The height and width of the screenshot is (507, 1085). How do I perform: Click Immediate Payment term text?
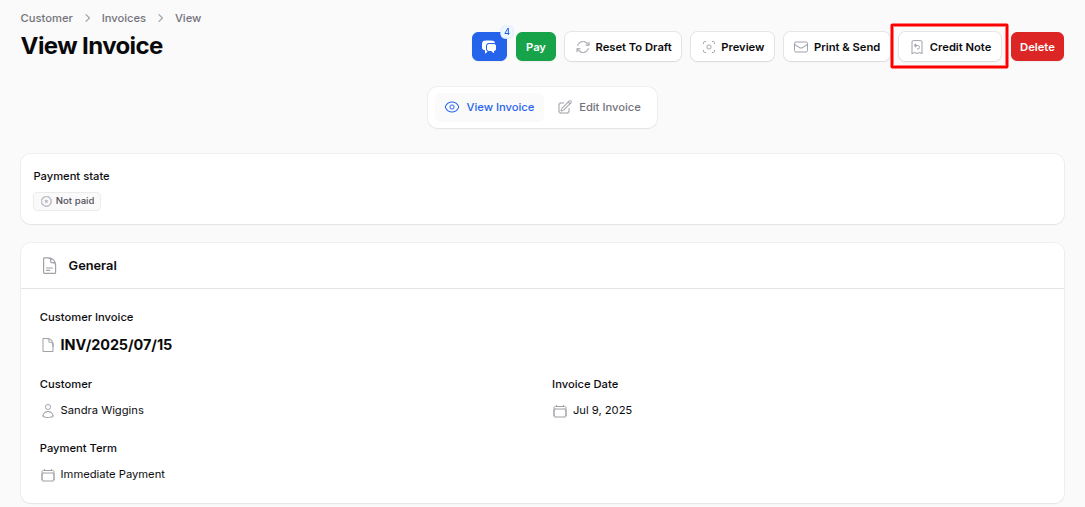(x=113, y=474)
